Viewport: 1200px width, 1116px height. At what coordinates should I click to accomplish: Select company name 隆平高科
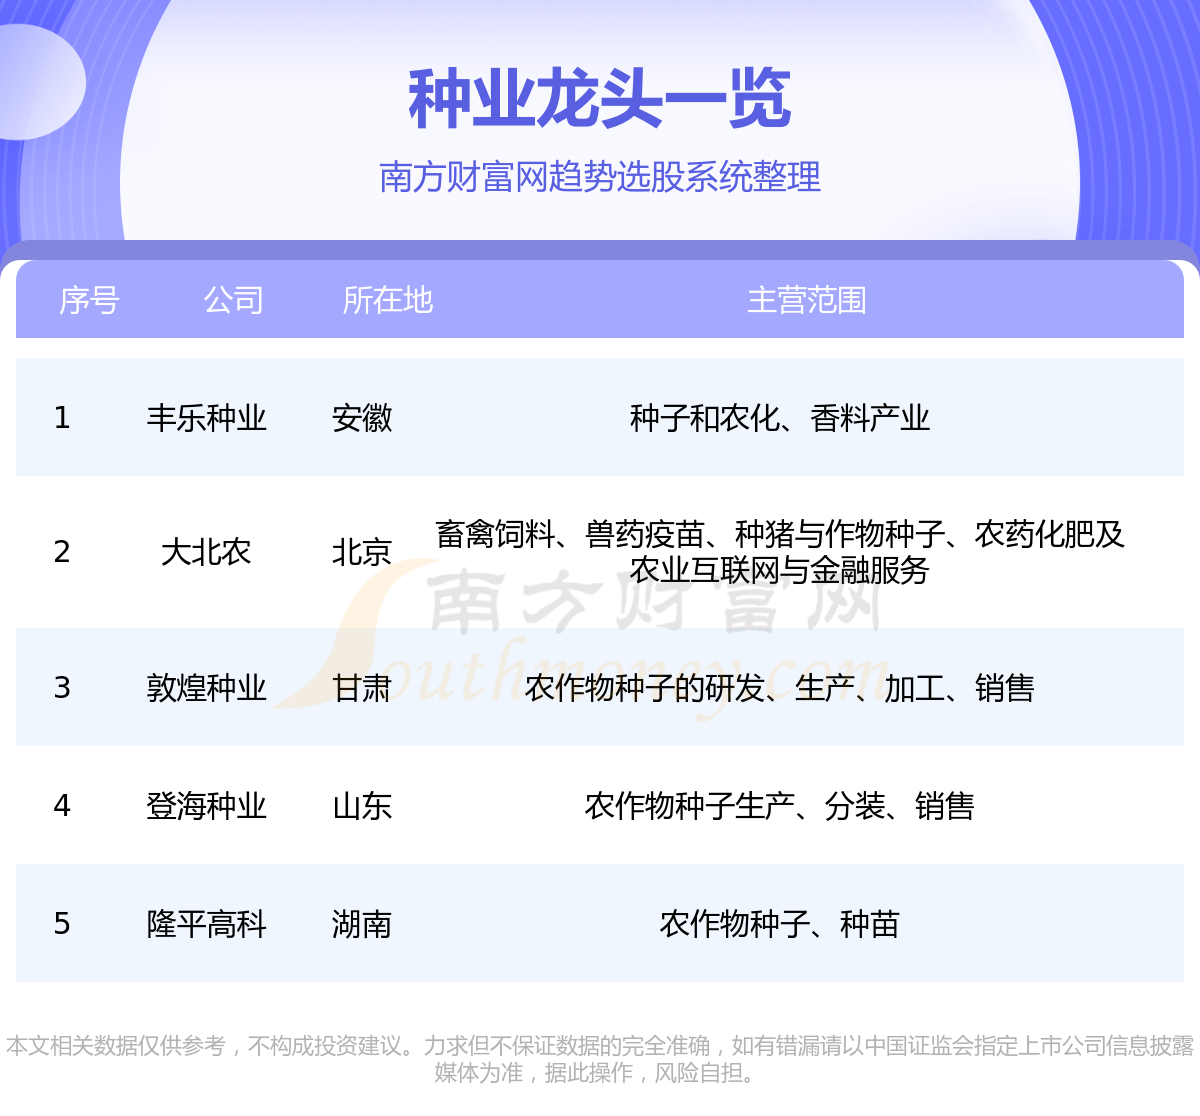click(207, 924)
